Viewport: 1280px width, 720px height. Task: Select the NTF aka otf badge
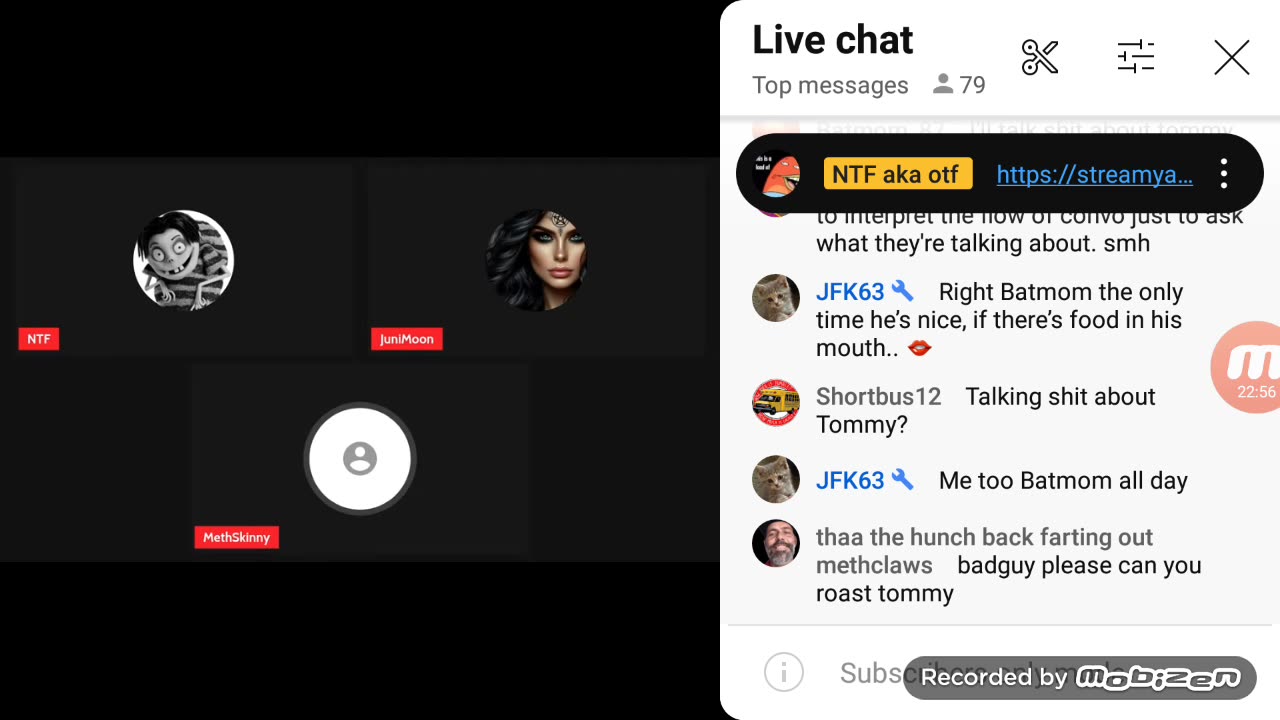click(897, 174)
